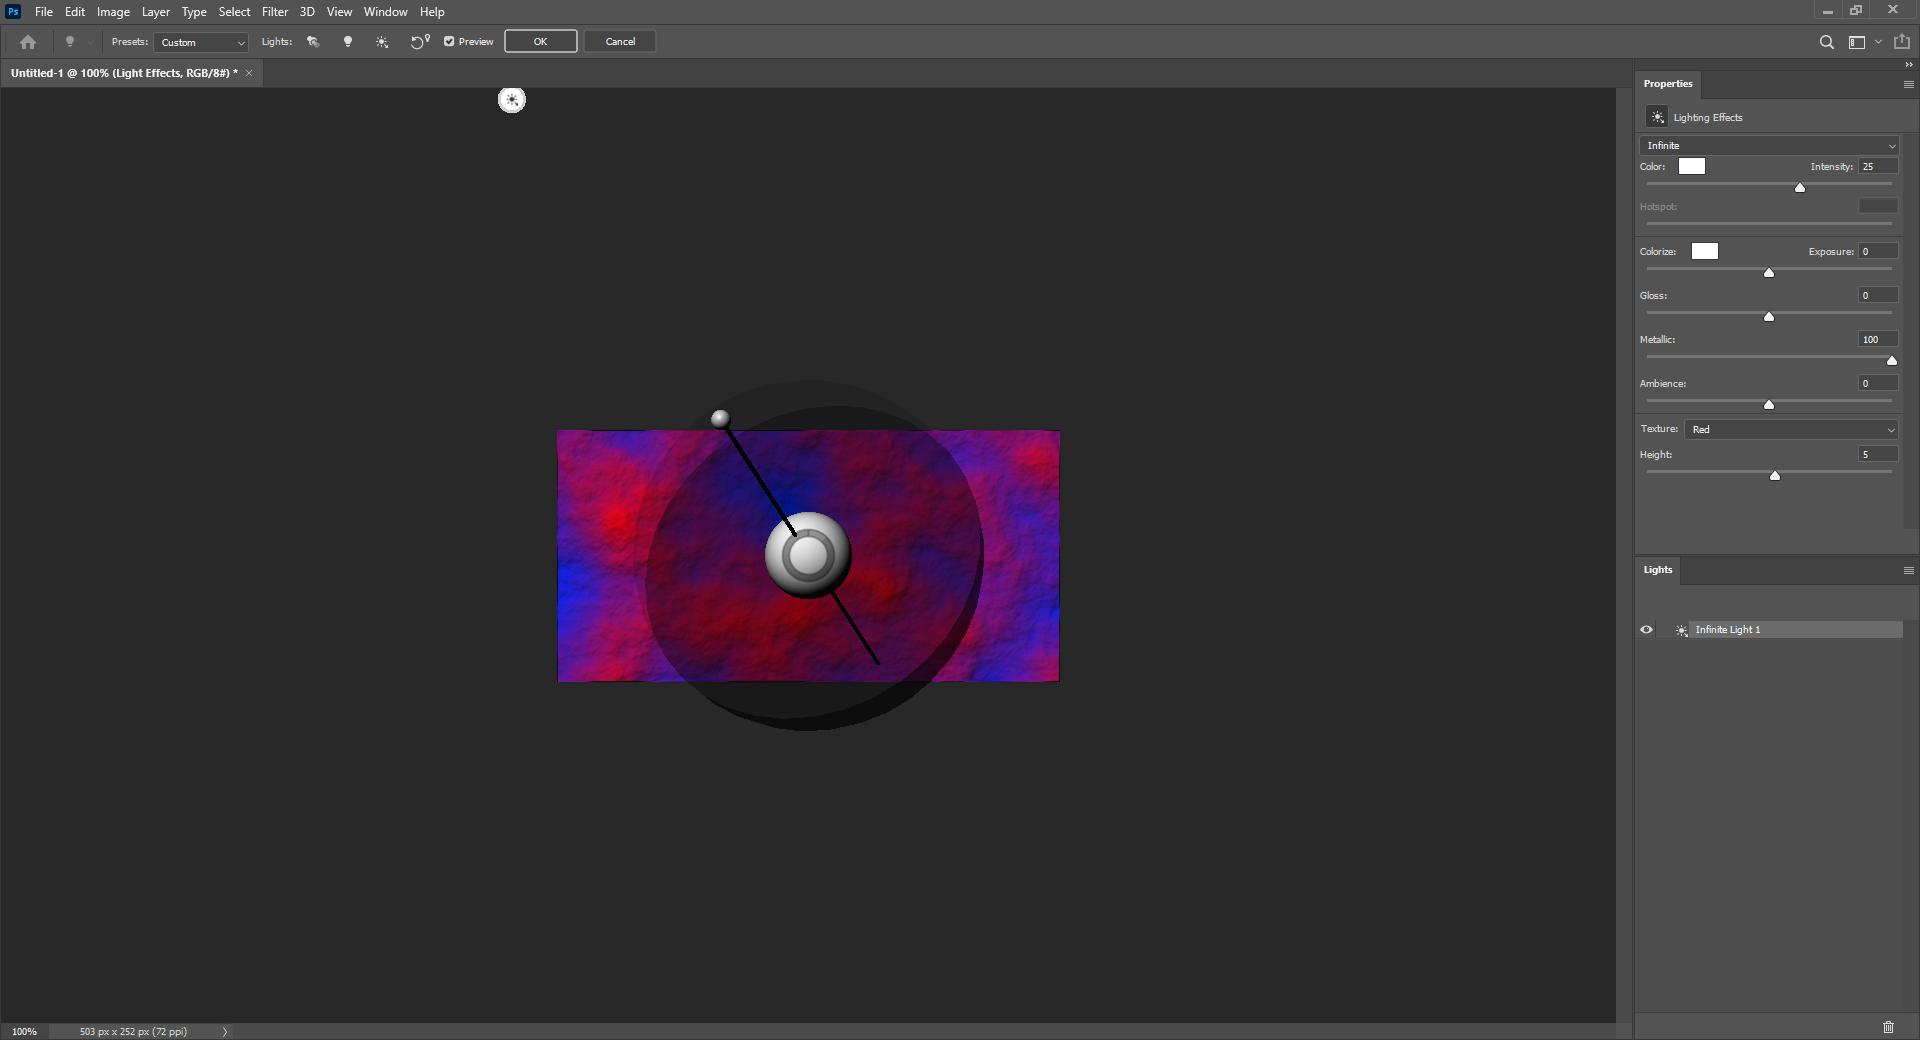Open the Properties panel menu
Image resolution: width=1920 pixels, height=1040 pixels.
click(x=1907, y=84)
